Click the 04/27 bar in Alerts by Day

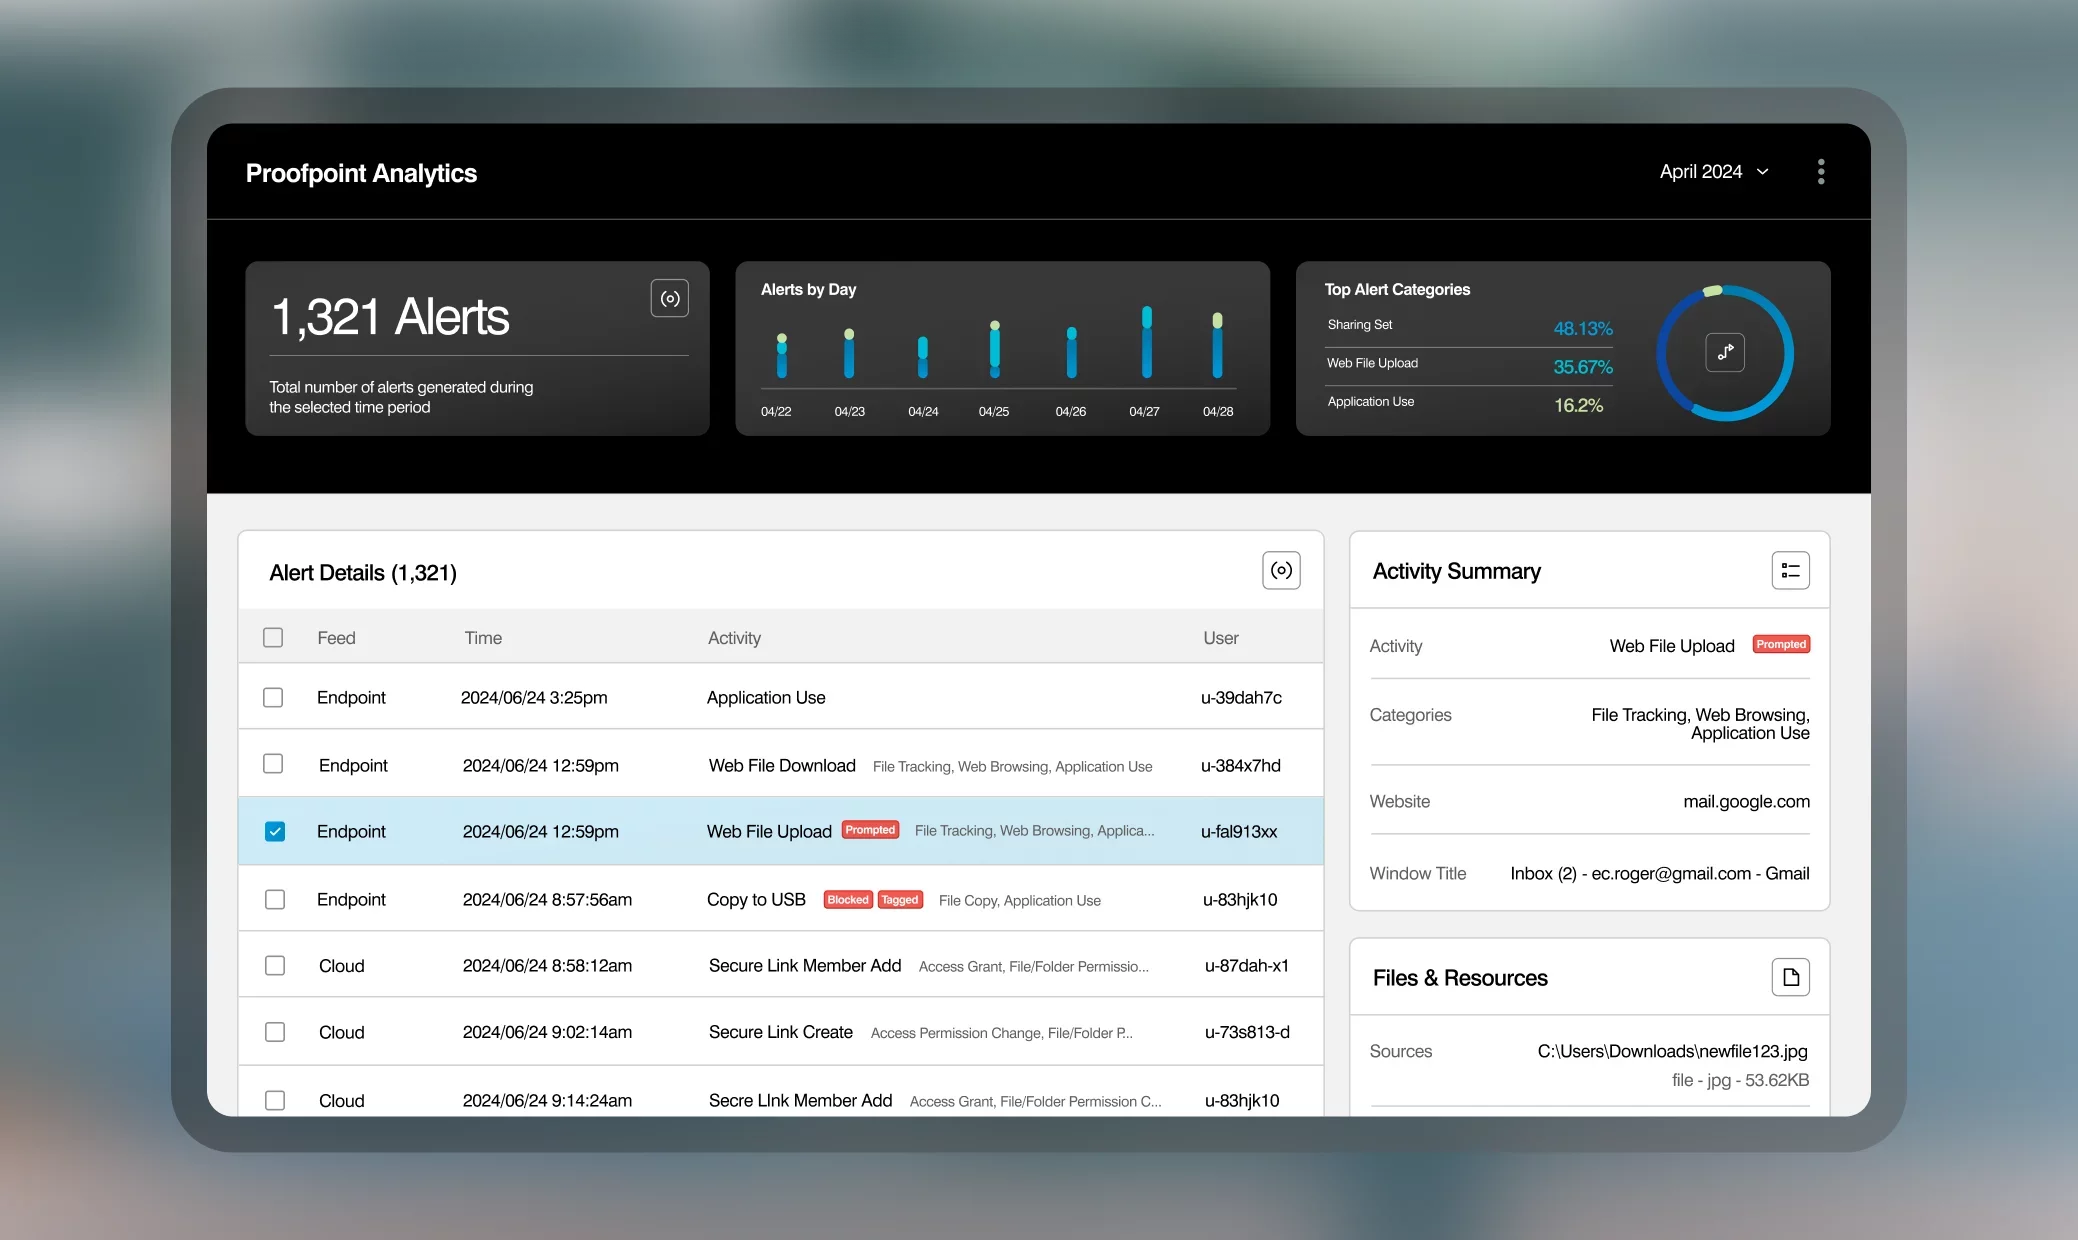pos(1146,343)
